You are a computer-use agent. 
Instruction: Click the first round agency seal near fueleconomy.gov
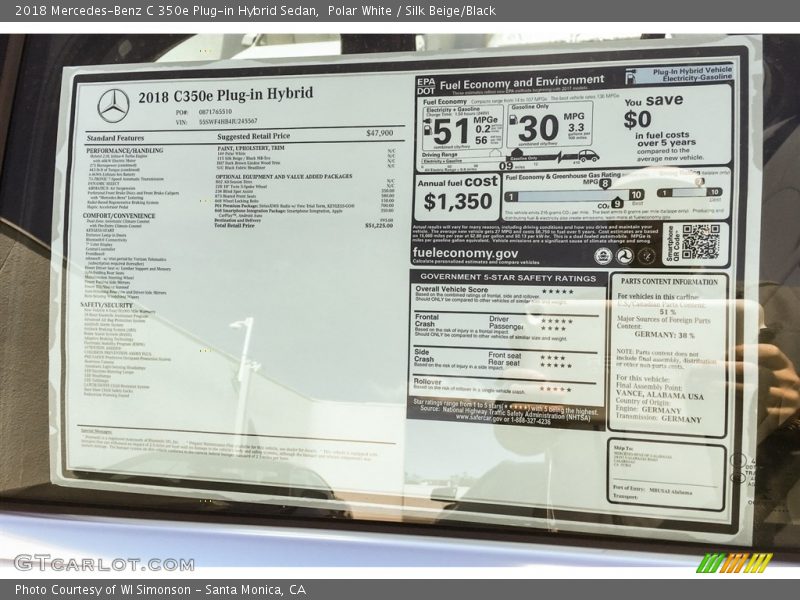click(x=603, y=256)
